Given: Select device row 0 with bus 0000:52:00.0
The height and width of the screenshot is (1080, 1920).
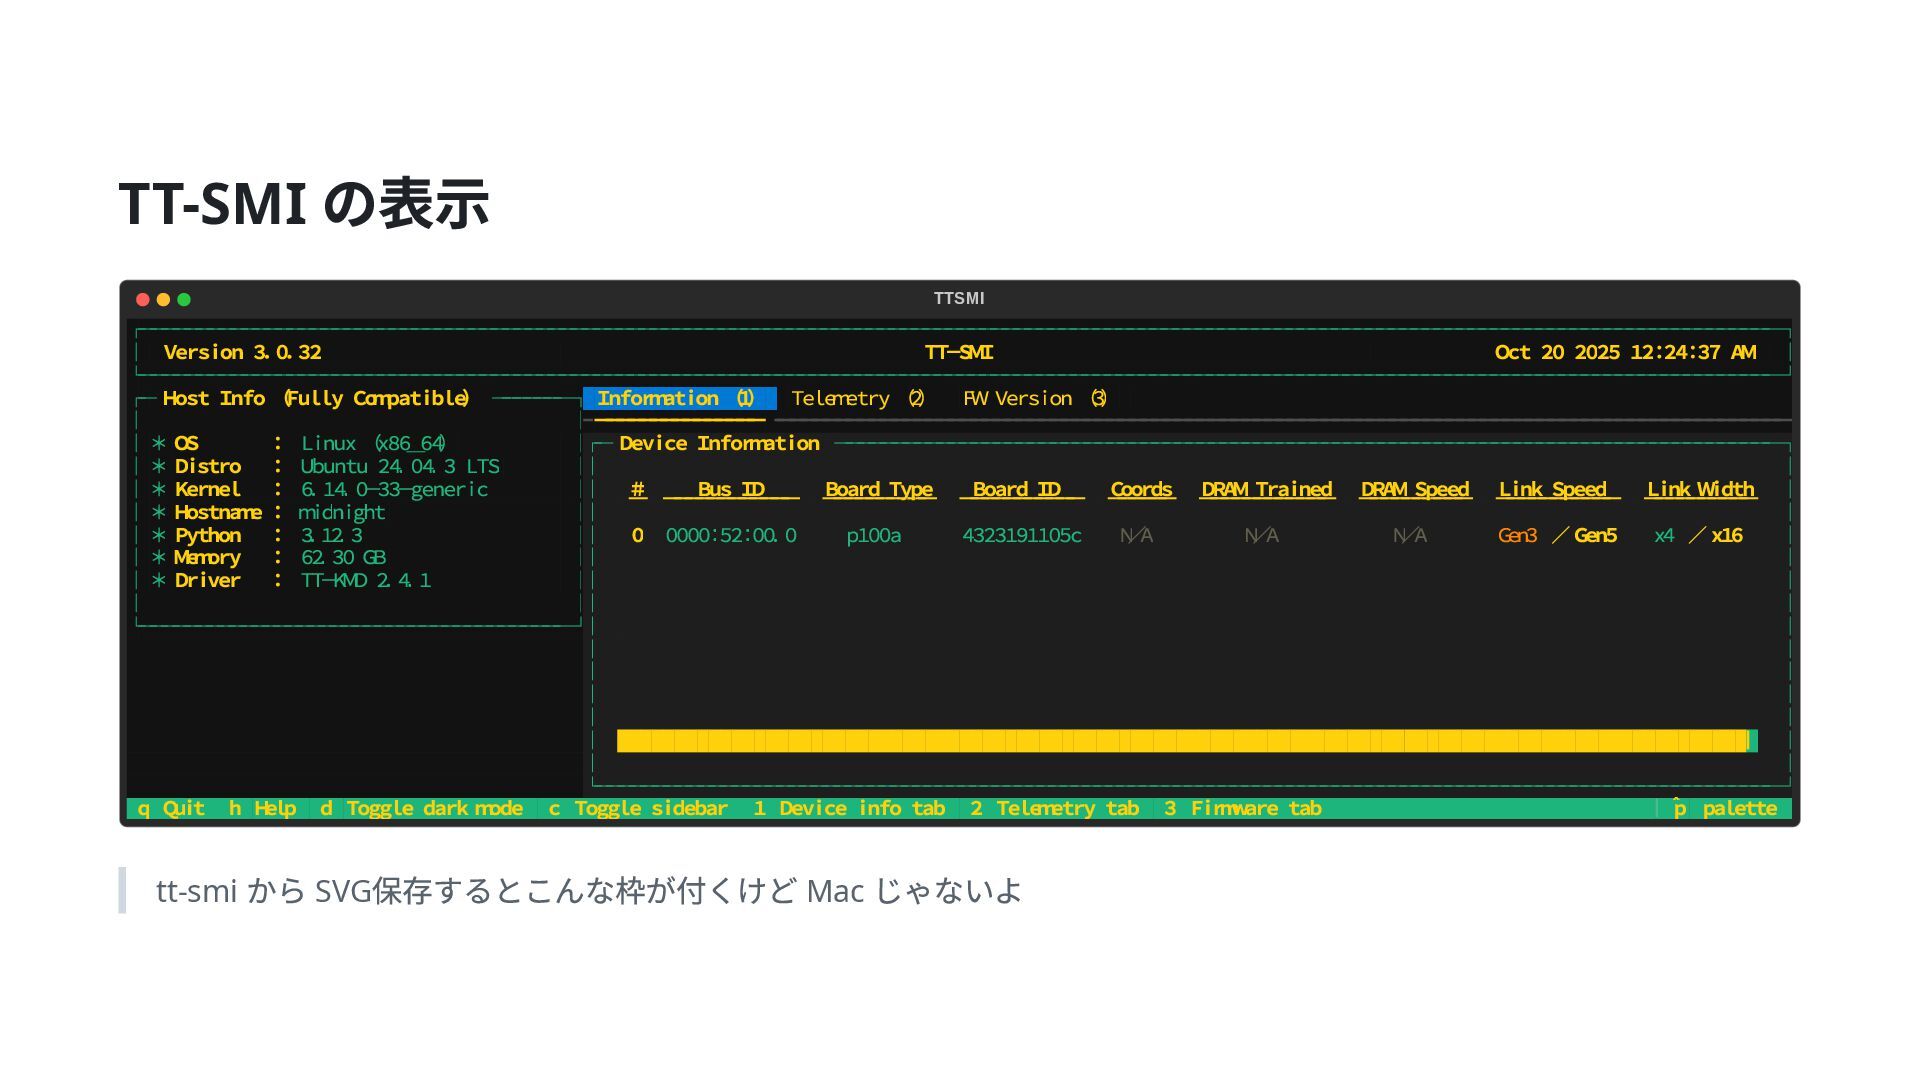Looking at the screenshot, I should 731,536.
